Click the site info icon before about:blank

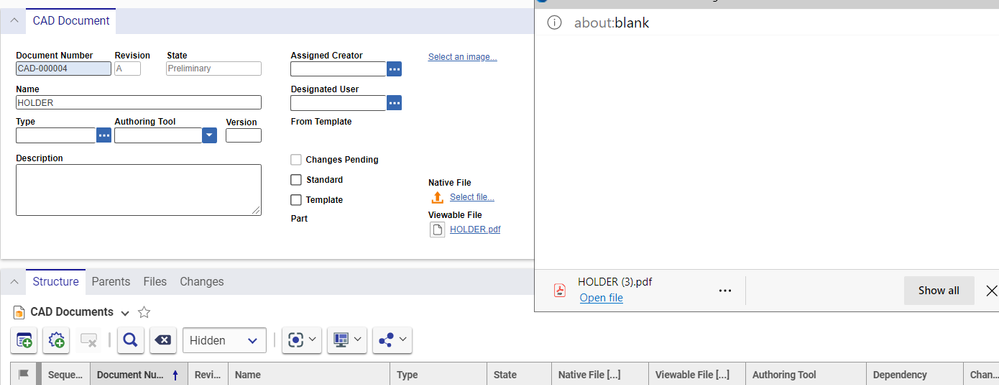click(555, 23)
